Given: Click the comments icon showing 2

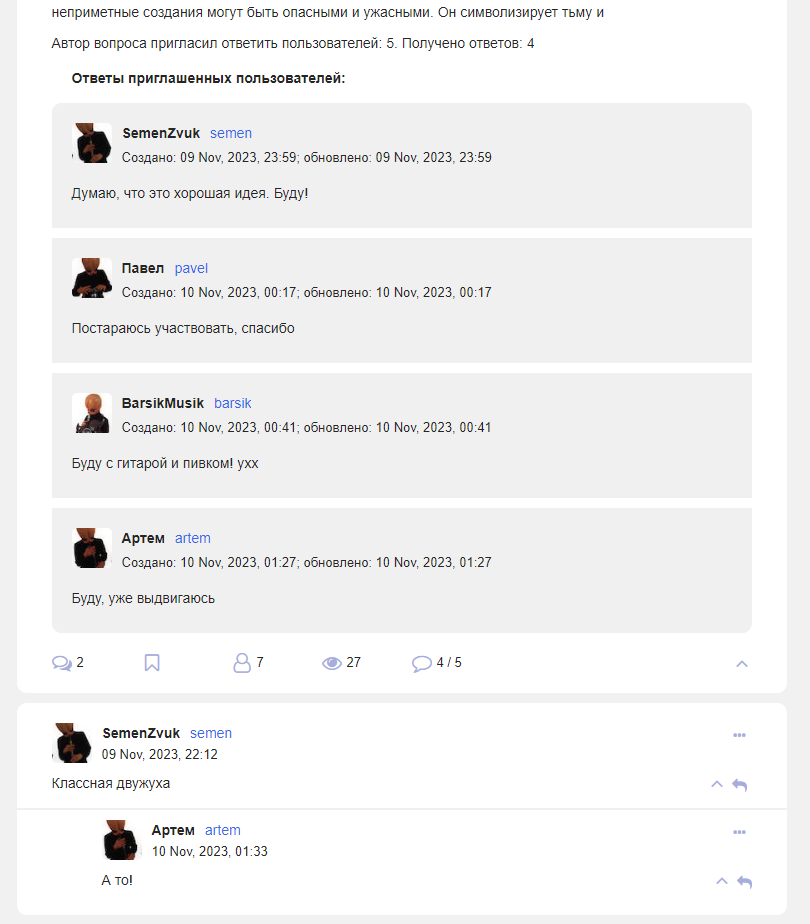Looking at the screenshot, I should tap(62, 663).
